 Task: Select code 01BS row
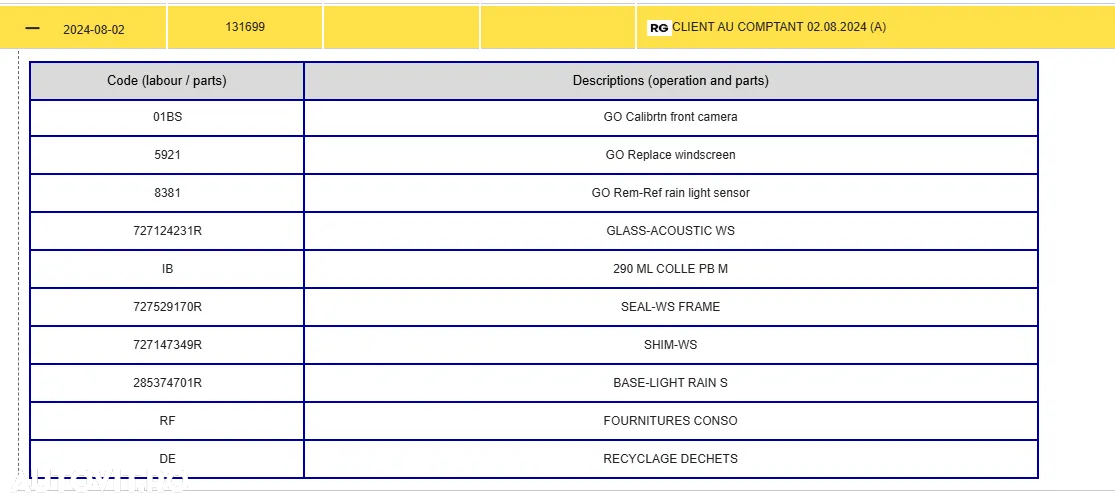(533, 117)
